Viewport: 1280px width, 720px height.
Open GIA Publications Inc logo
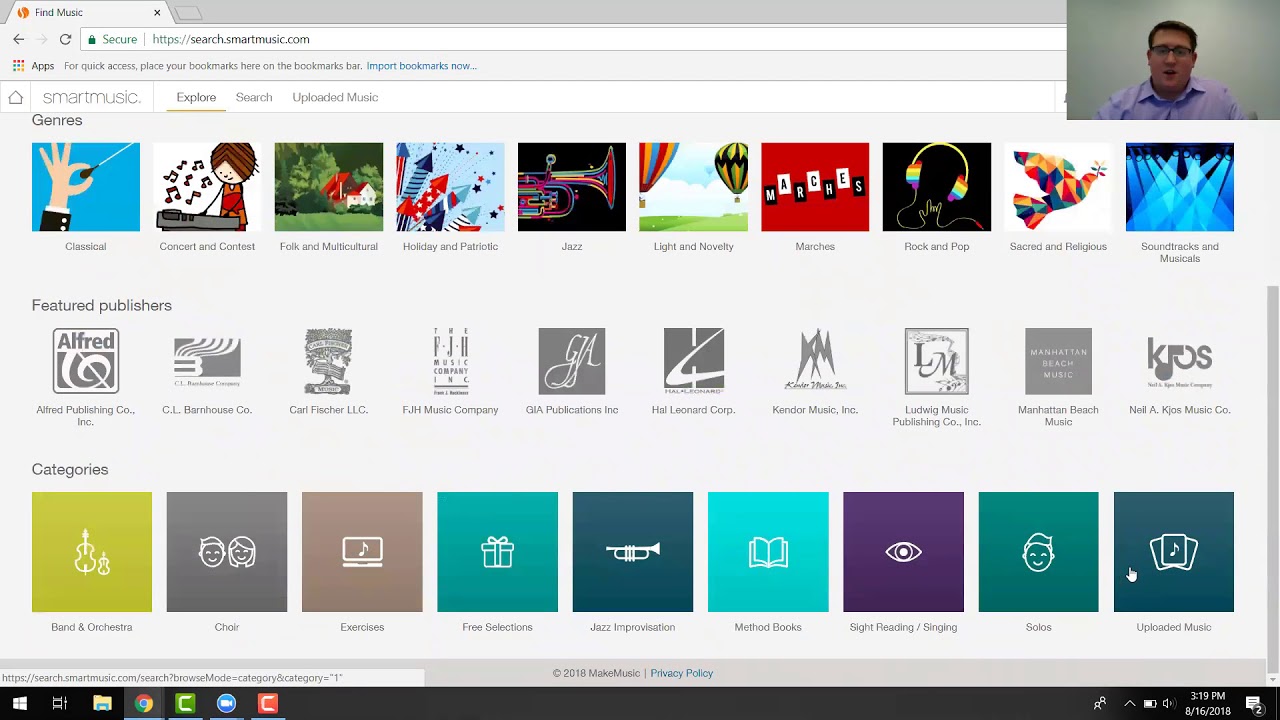(x=572, y=361)
